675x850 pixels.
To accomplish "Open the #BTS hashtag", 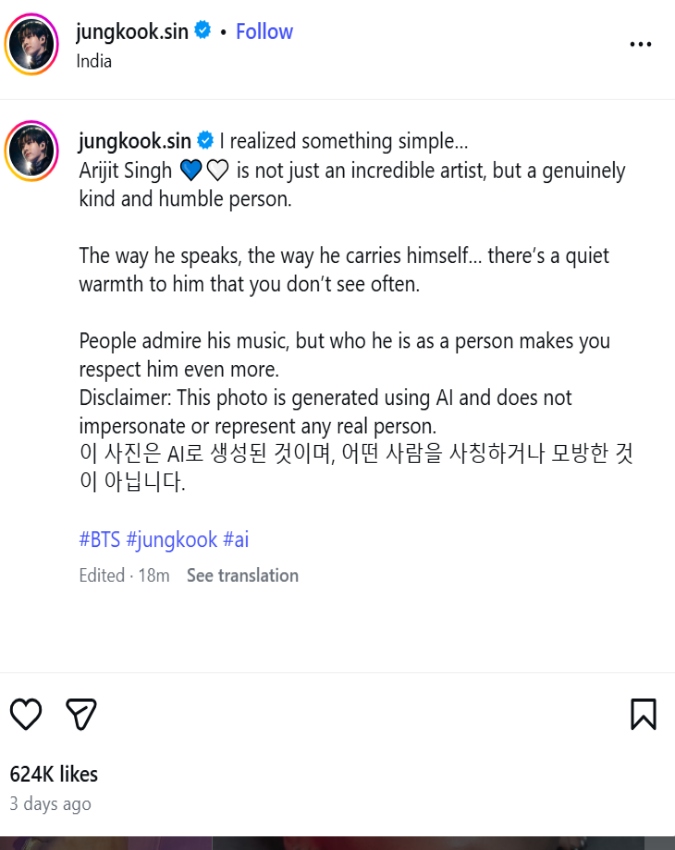I will [100, 539].
